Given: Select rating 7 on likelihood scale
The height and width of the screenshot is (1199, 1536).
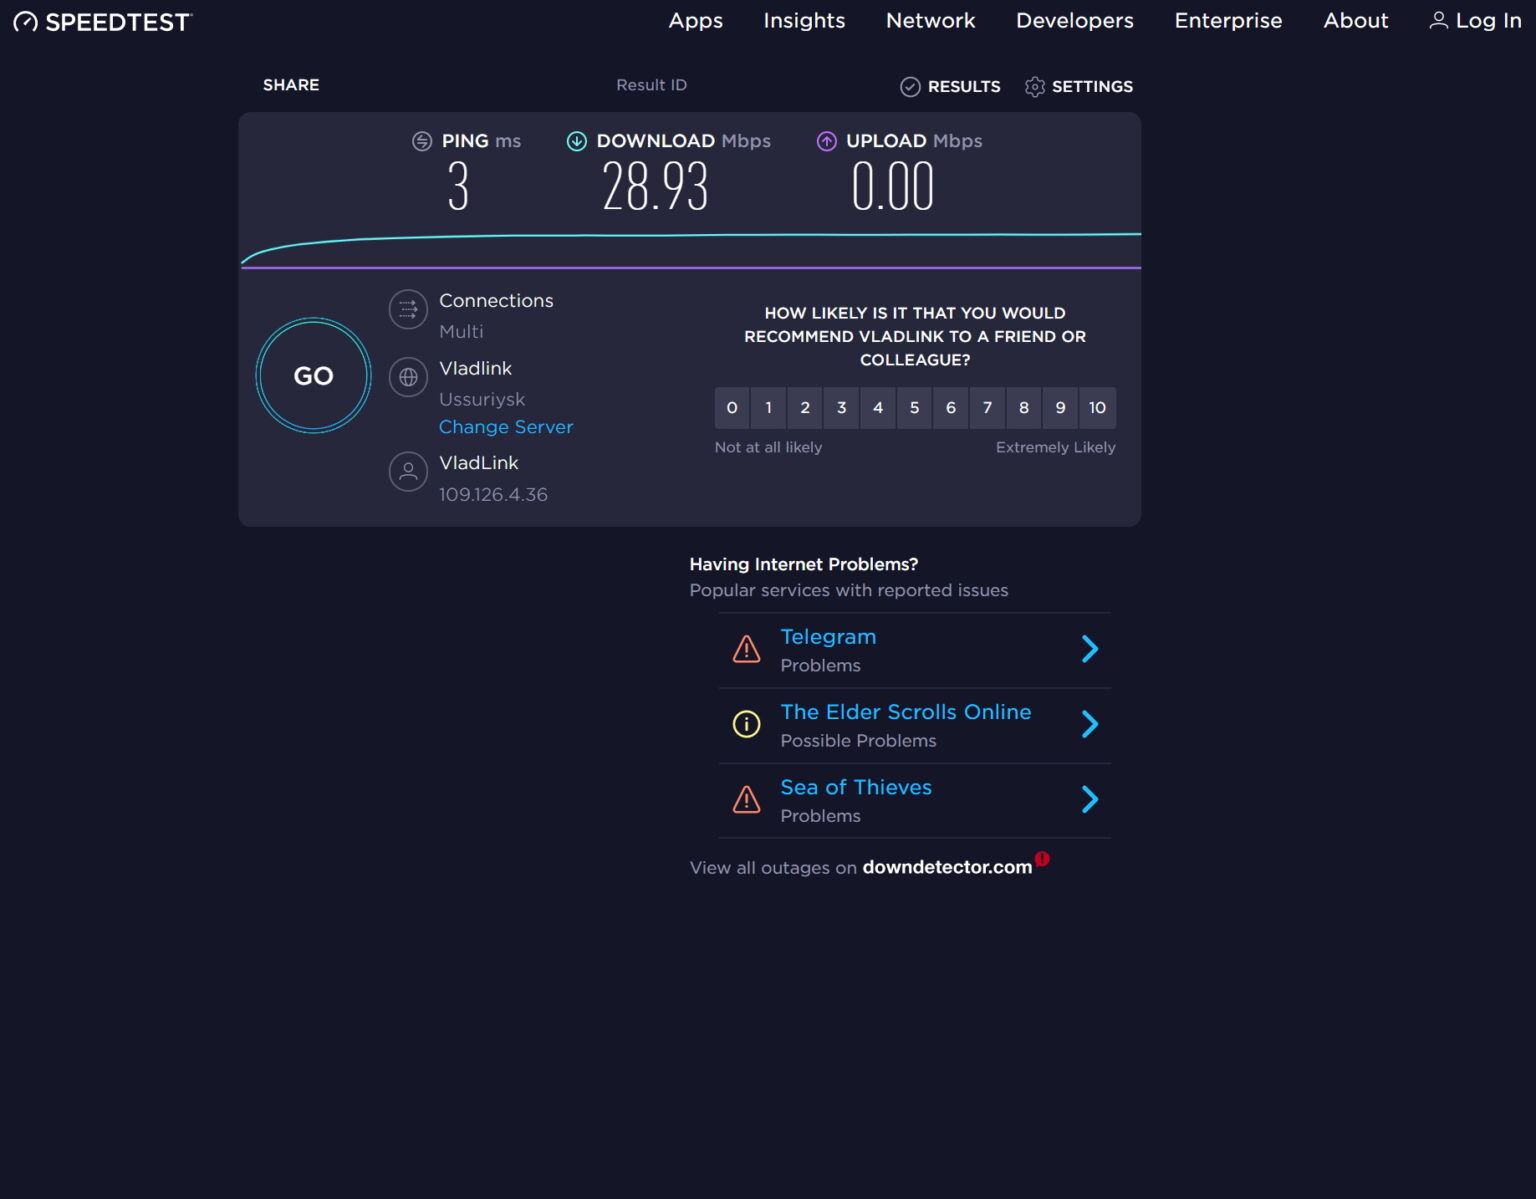Looking at the screenshot, I should point(987,408).
